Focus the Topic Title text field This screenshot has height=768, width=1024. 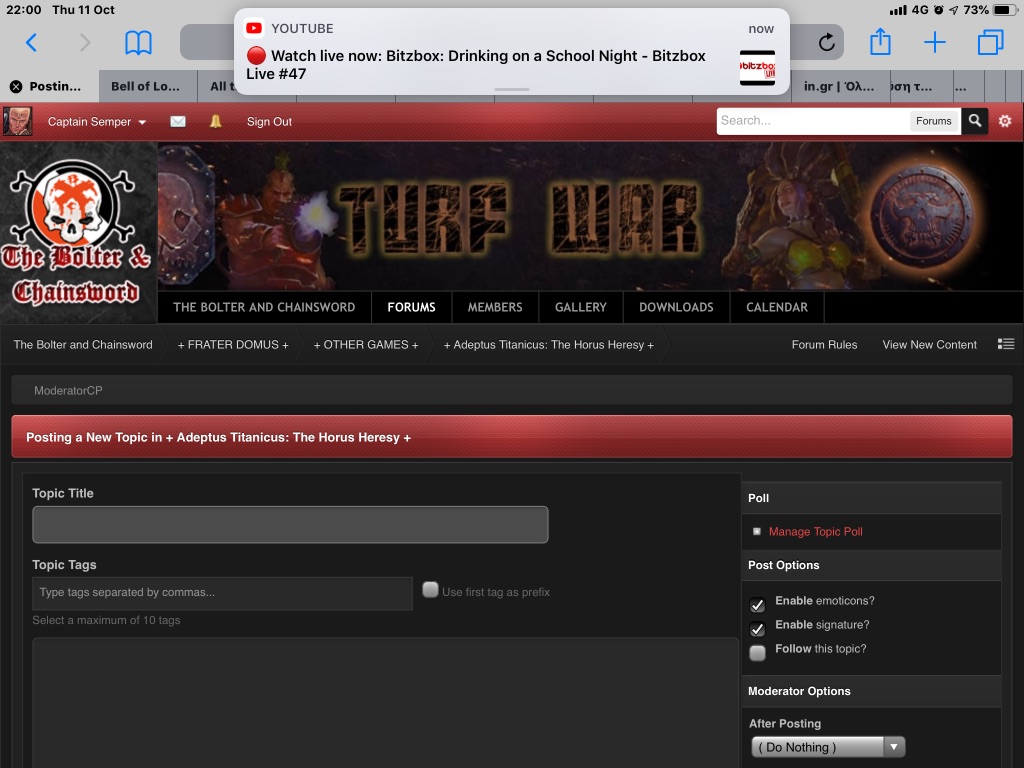290,525
